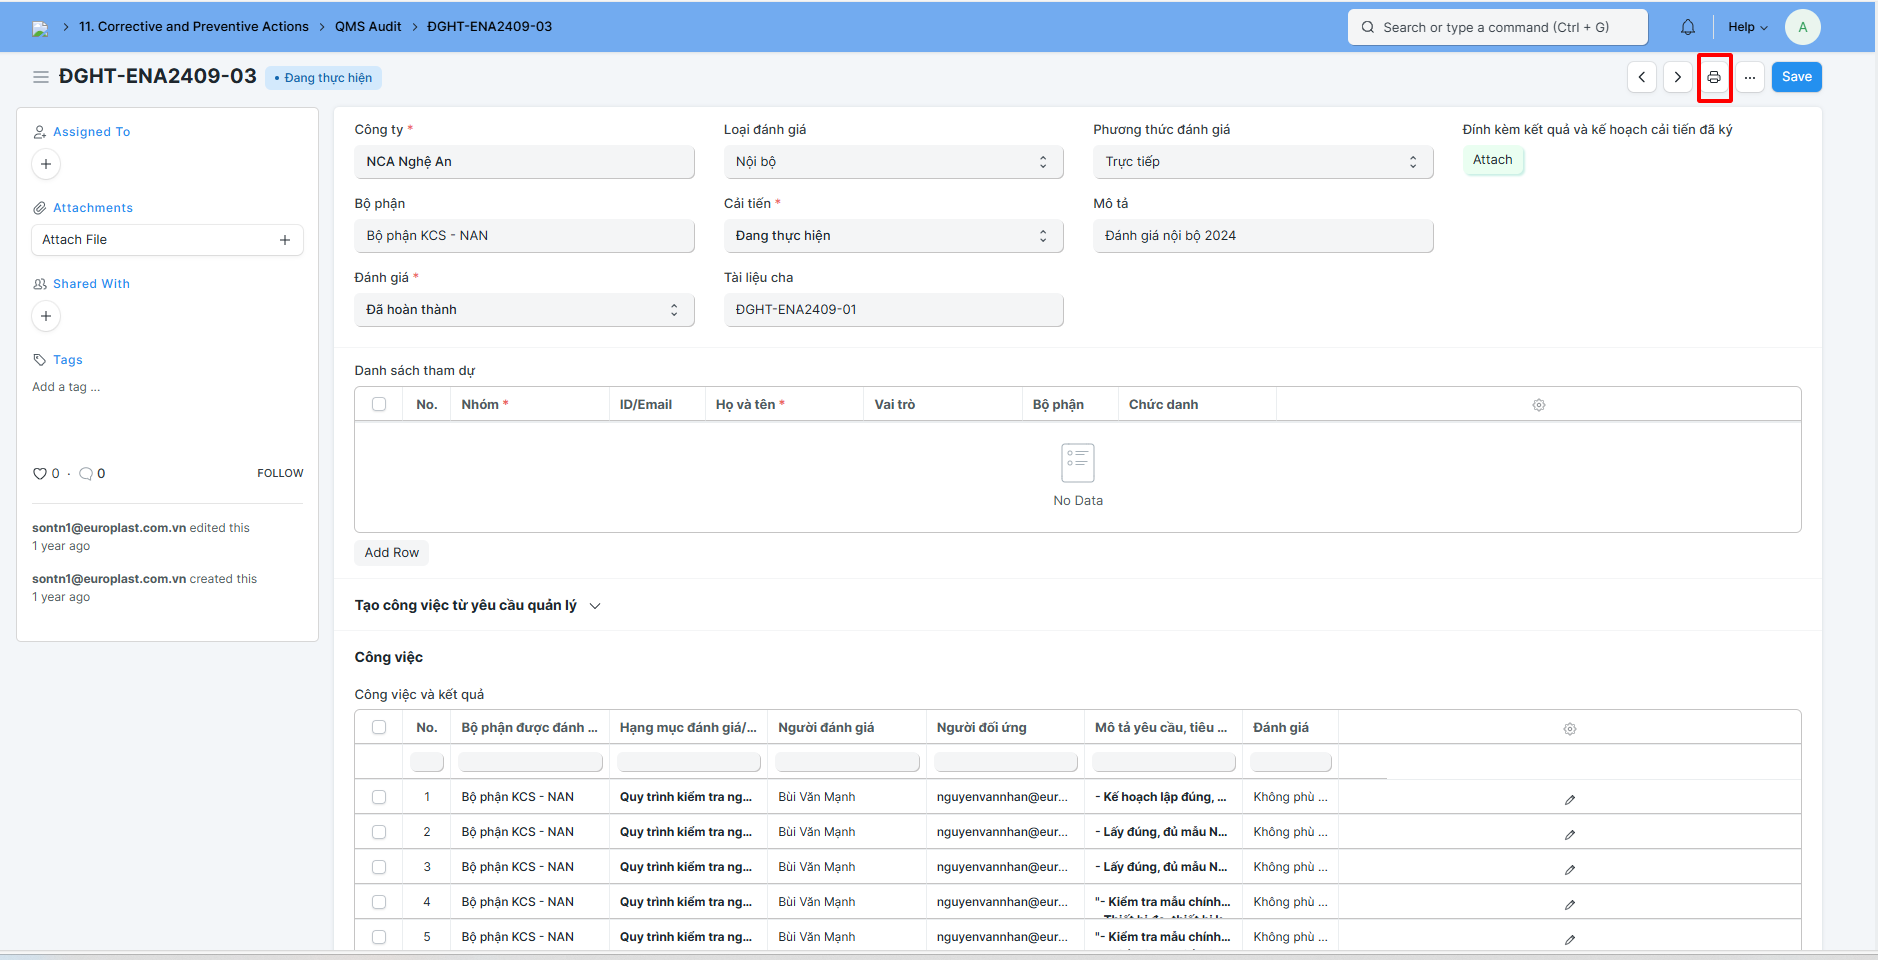Select all rows in Danh sách tham dự
This screenshot has height=960, width=1878.
pos(379,404)
